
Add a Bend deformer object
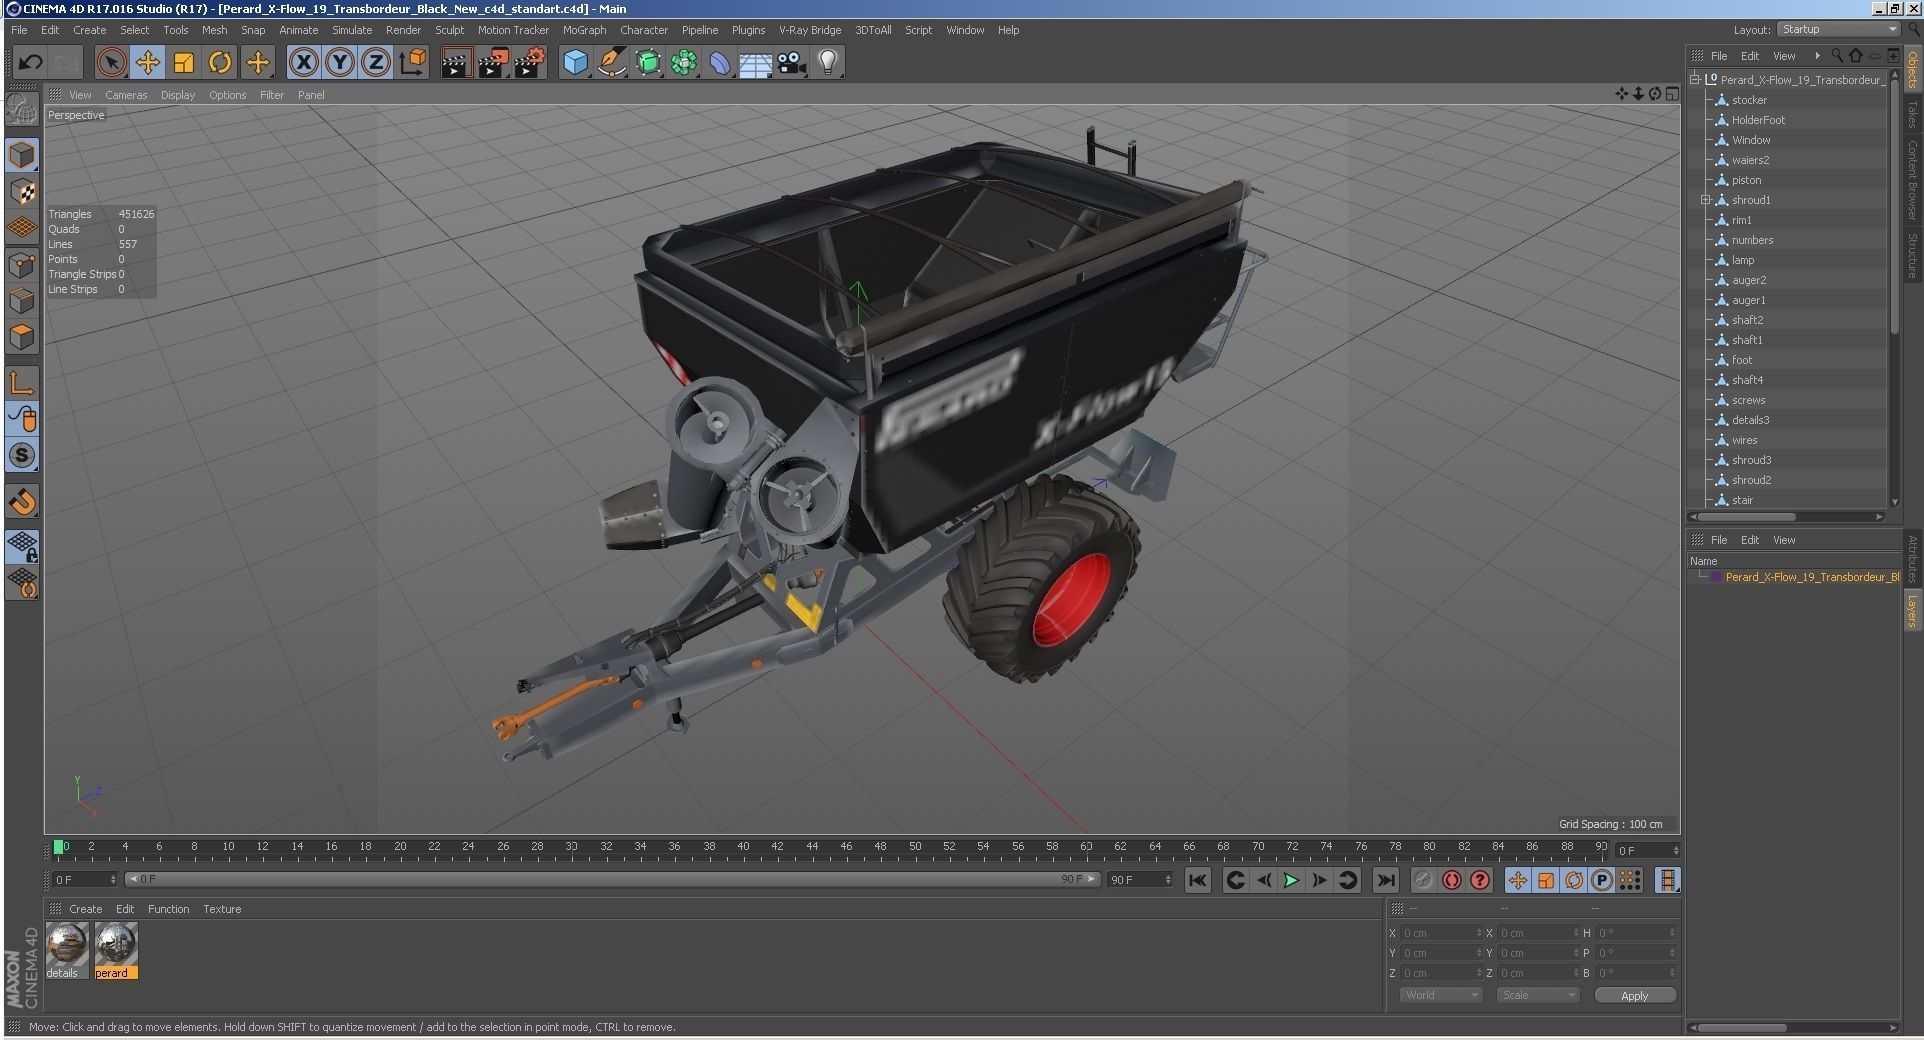[720, 63]
